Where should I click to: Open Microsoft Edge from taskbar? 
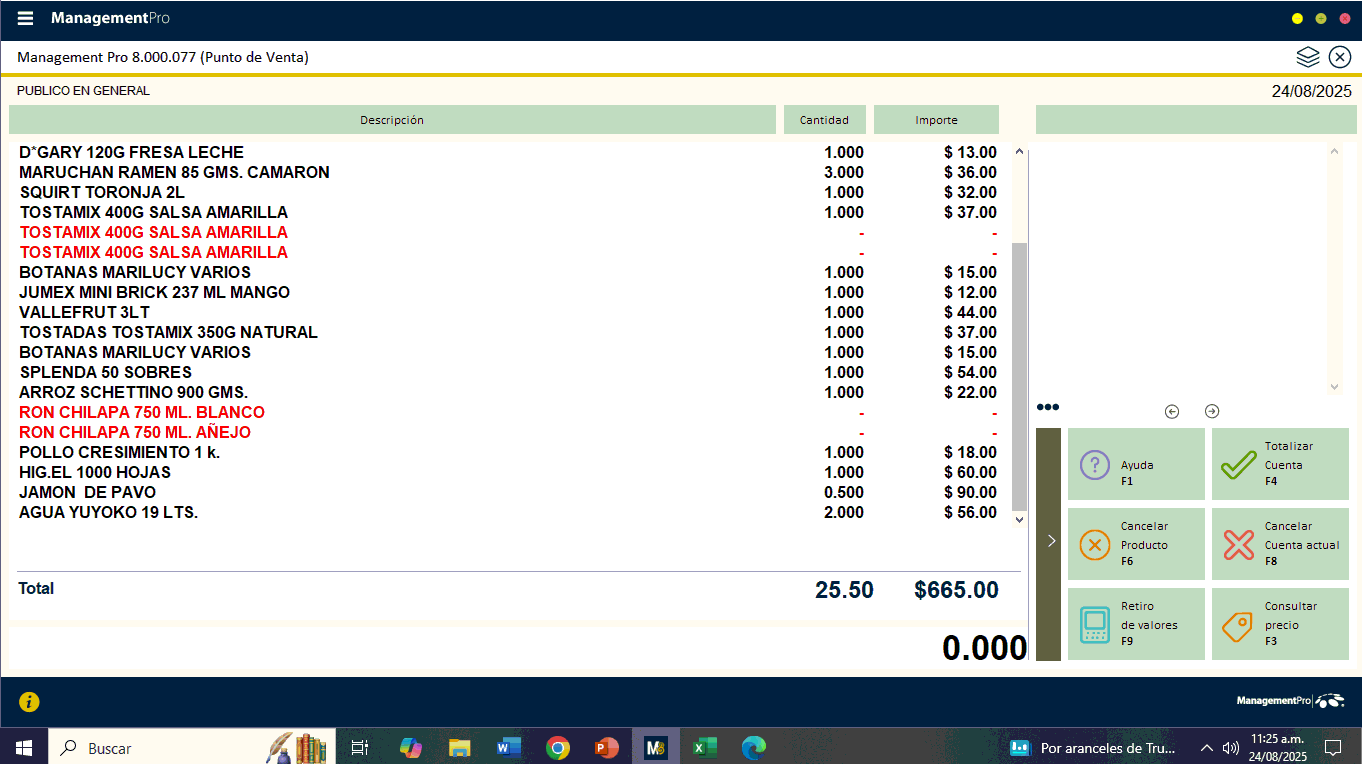pyautogui.click(x=754, y=747)
